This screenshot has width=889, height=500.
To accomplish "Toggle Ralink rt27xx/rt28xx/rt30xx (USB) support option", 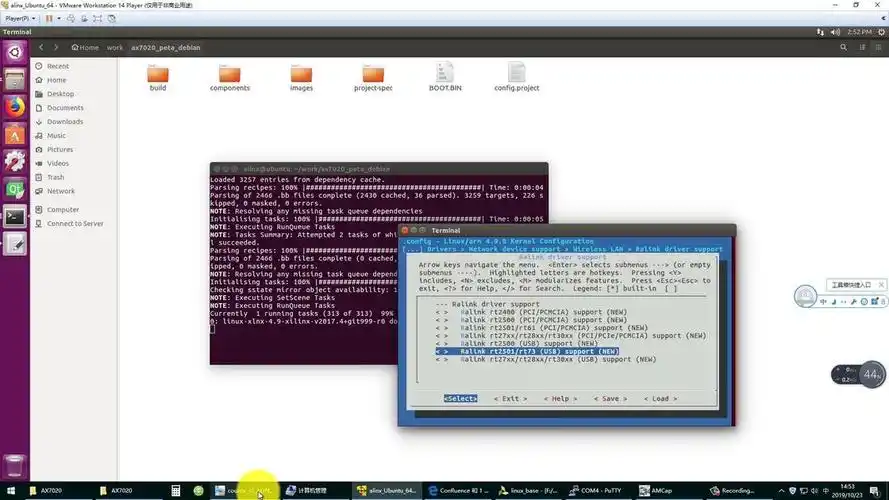I will point(545,359).
